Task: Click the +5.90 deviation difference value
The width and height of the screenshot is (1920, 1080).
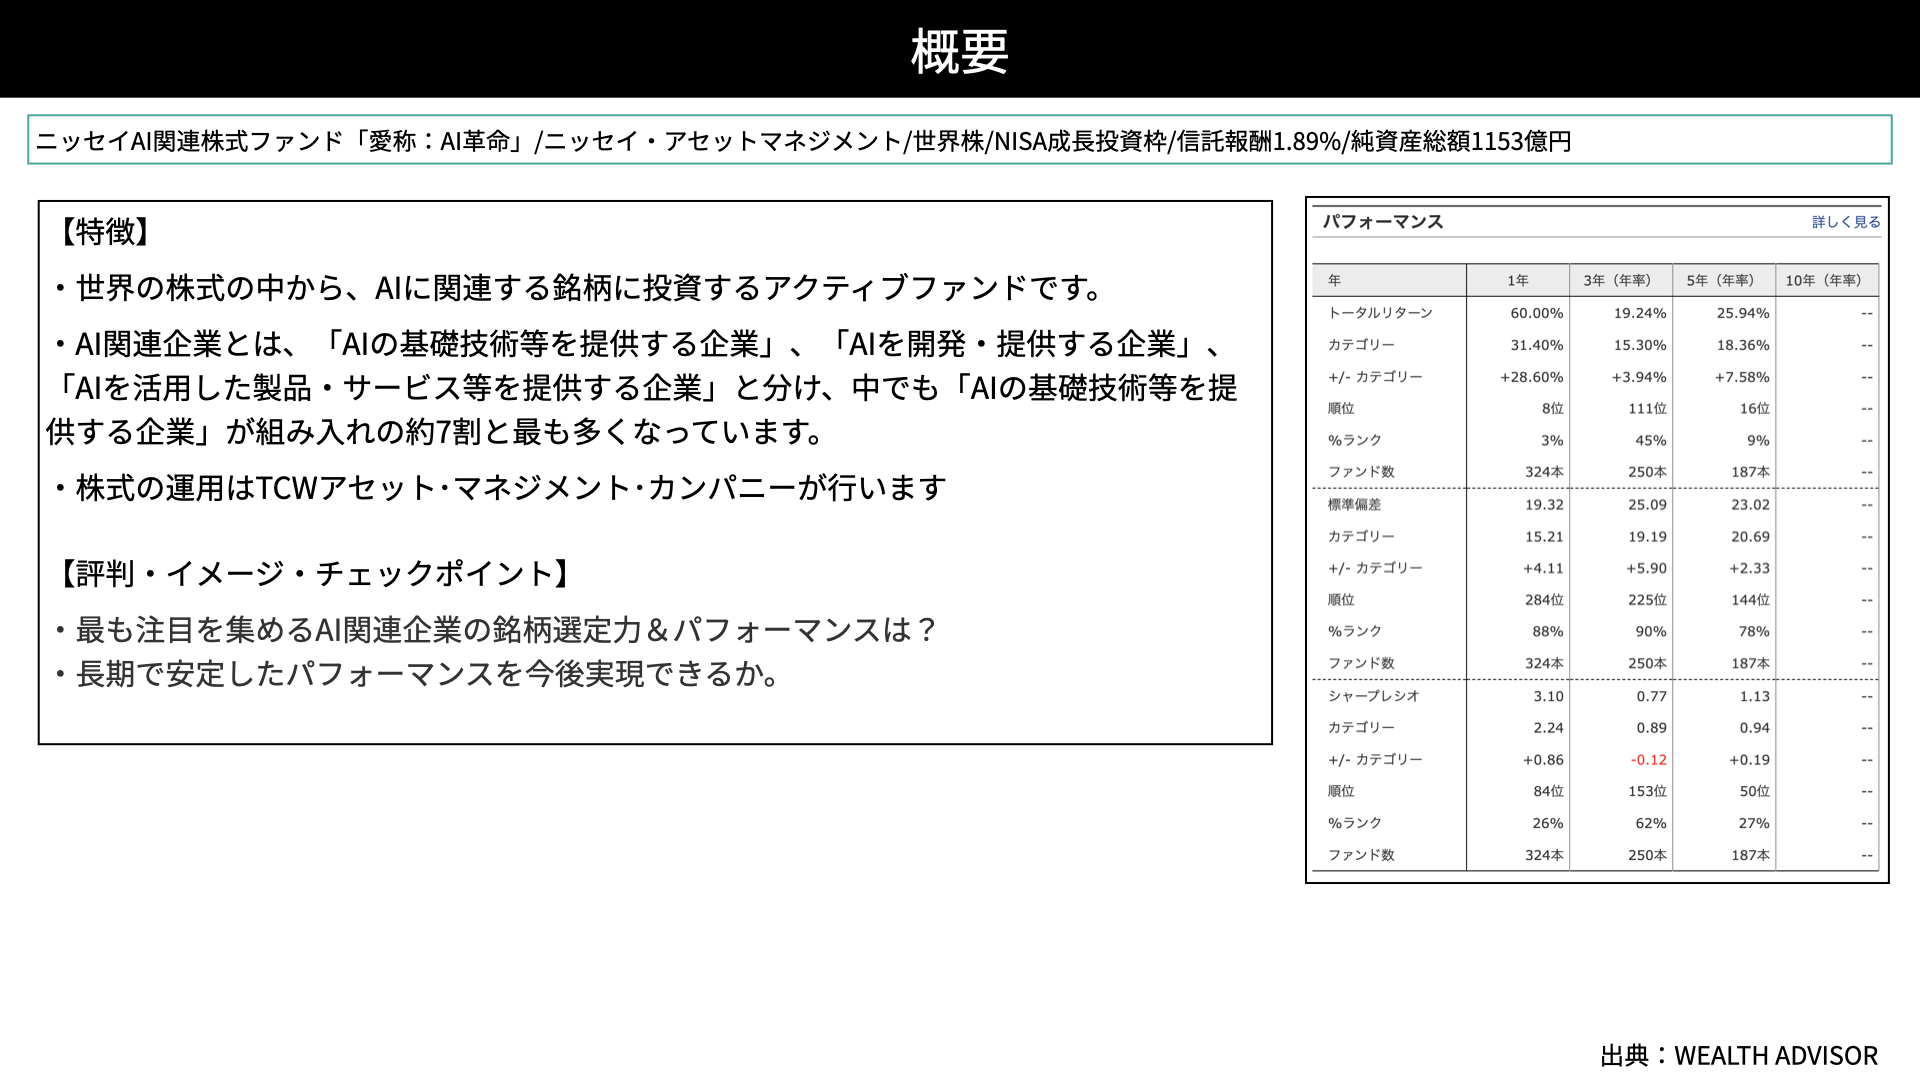Action: (x=1646, y=568)
